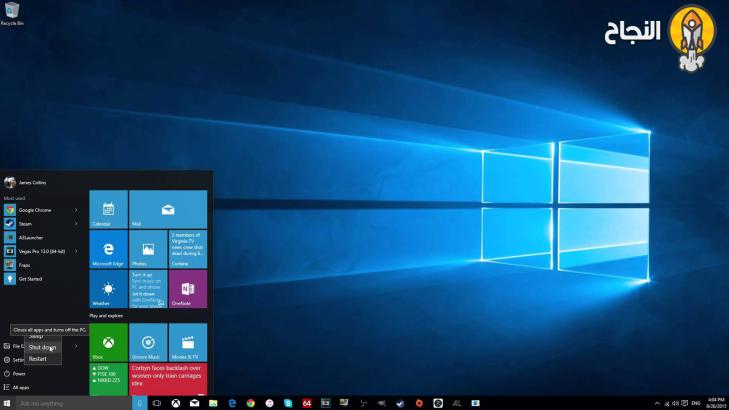Viewport: 729px width, 410px height.
Task: Click the Ask me anything search box
Action: pyautogui.click(x=70, y=403)
